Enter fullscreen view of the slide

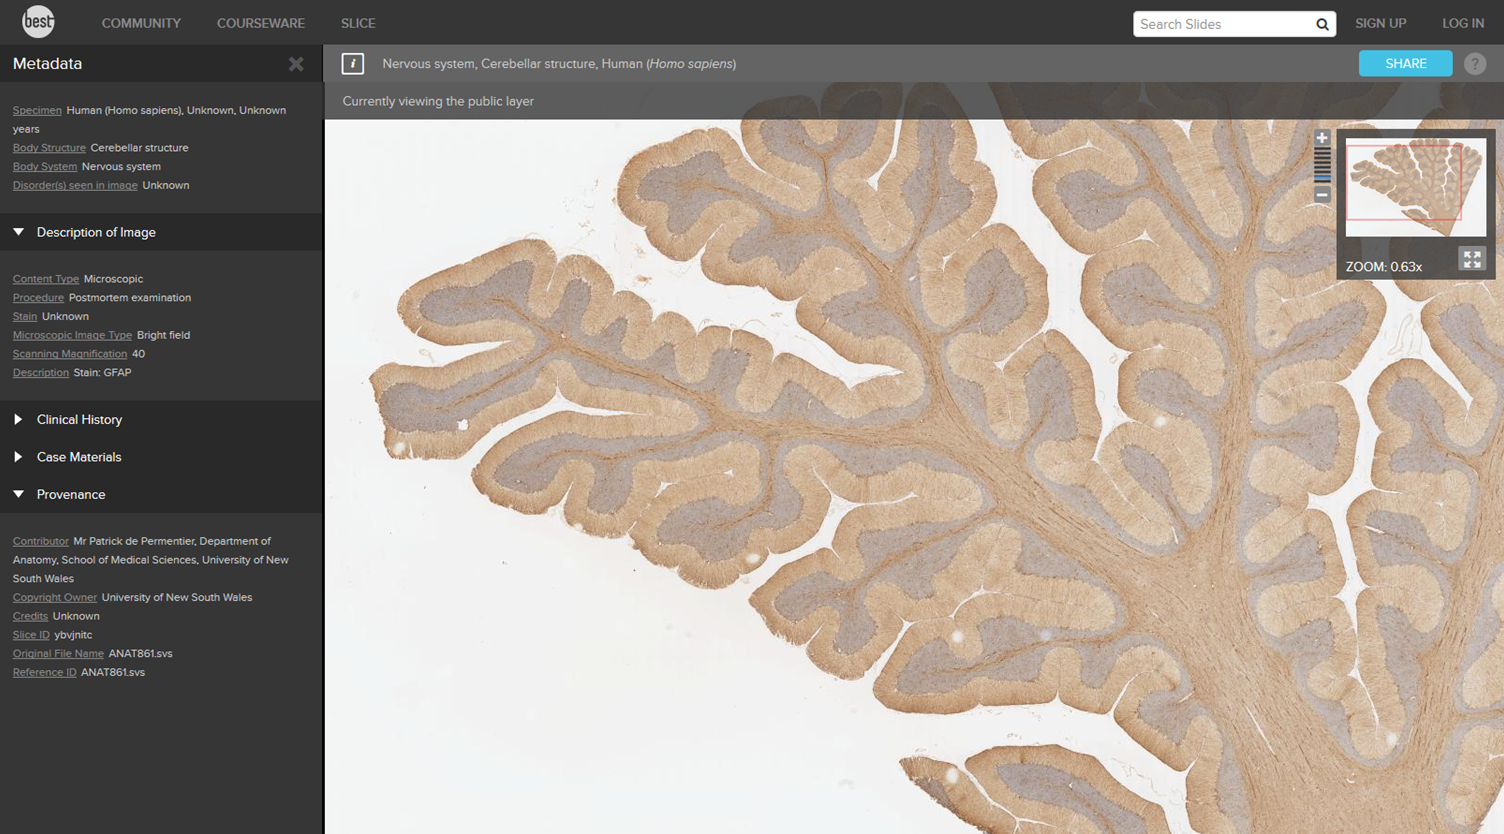click(1472, 259)
